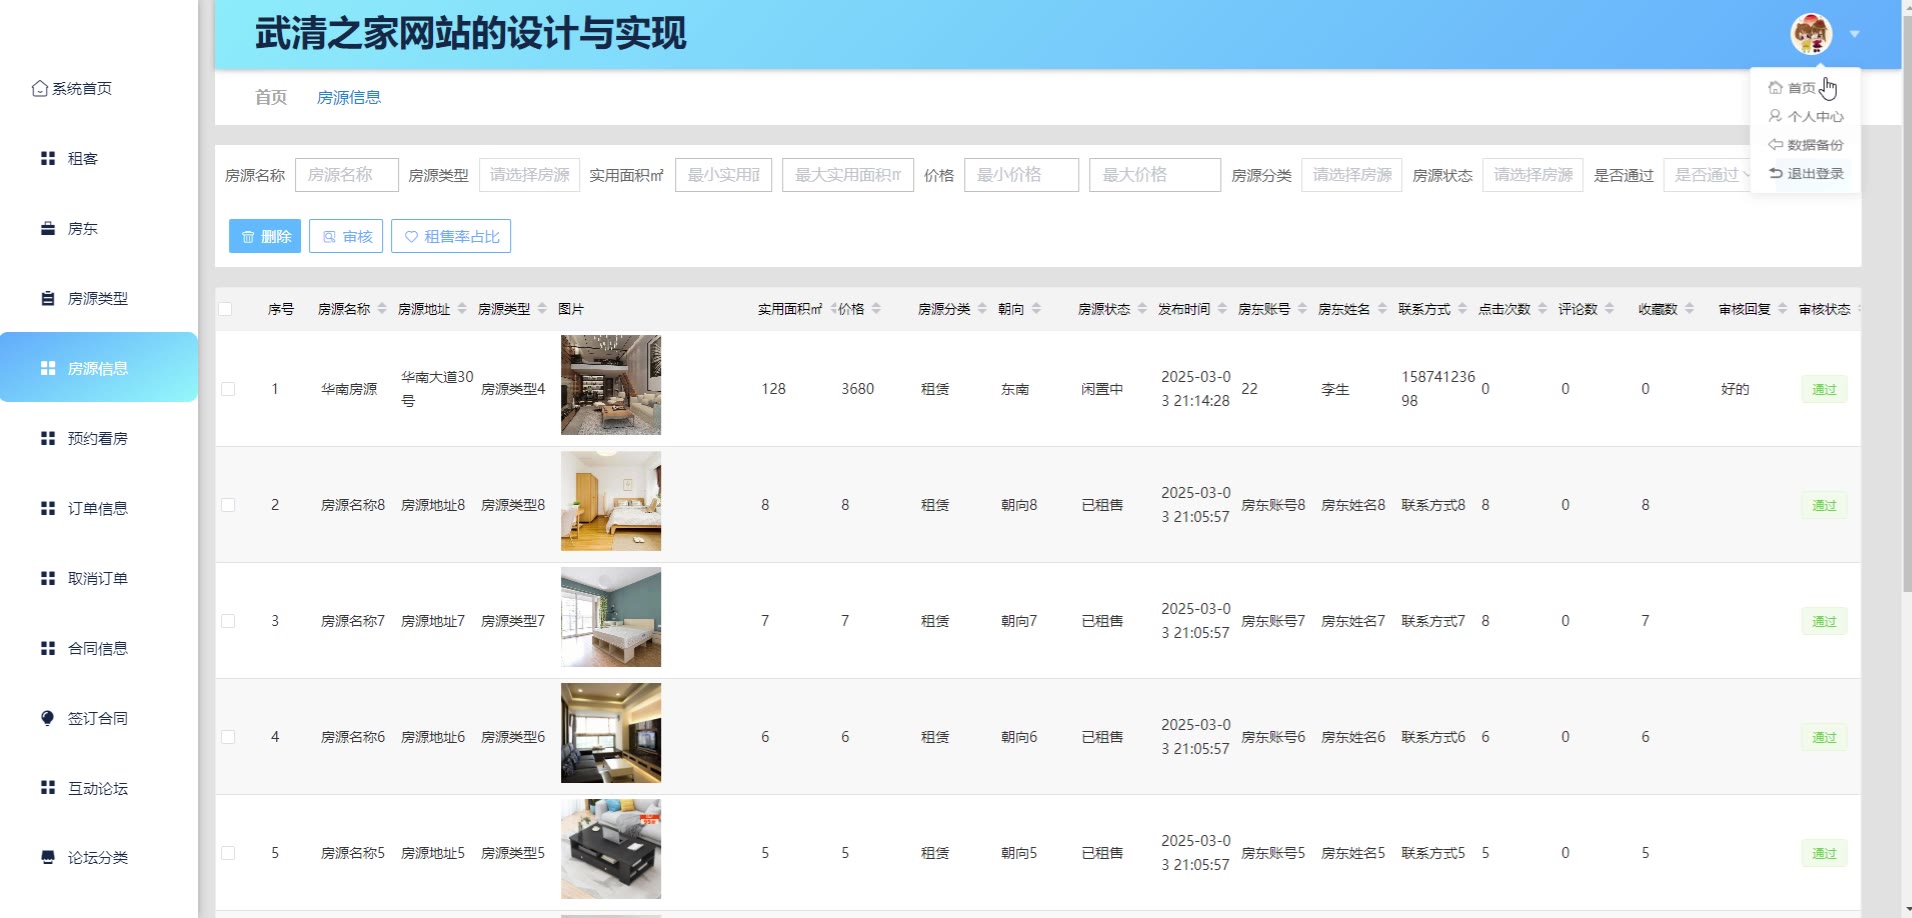
Task: Click the 房东 sidebar briefcase icon
Action: (x=47, y=228)
